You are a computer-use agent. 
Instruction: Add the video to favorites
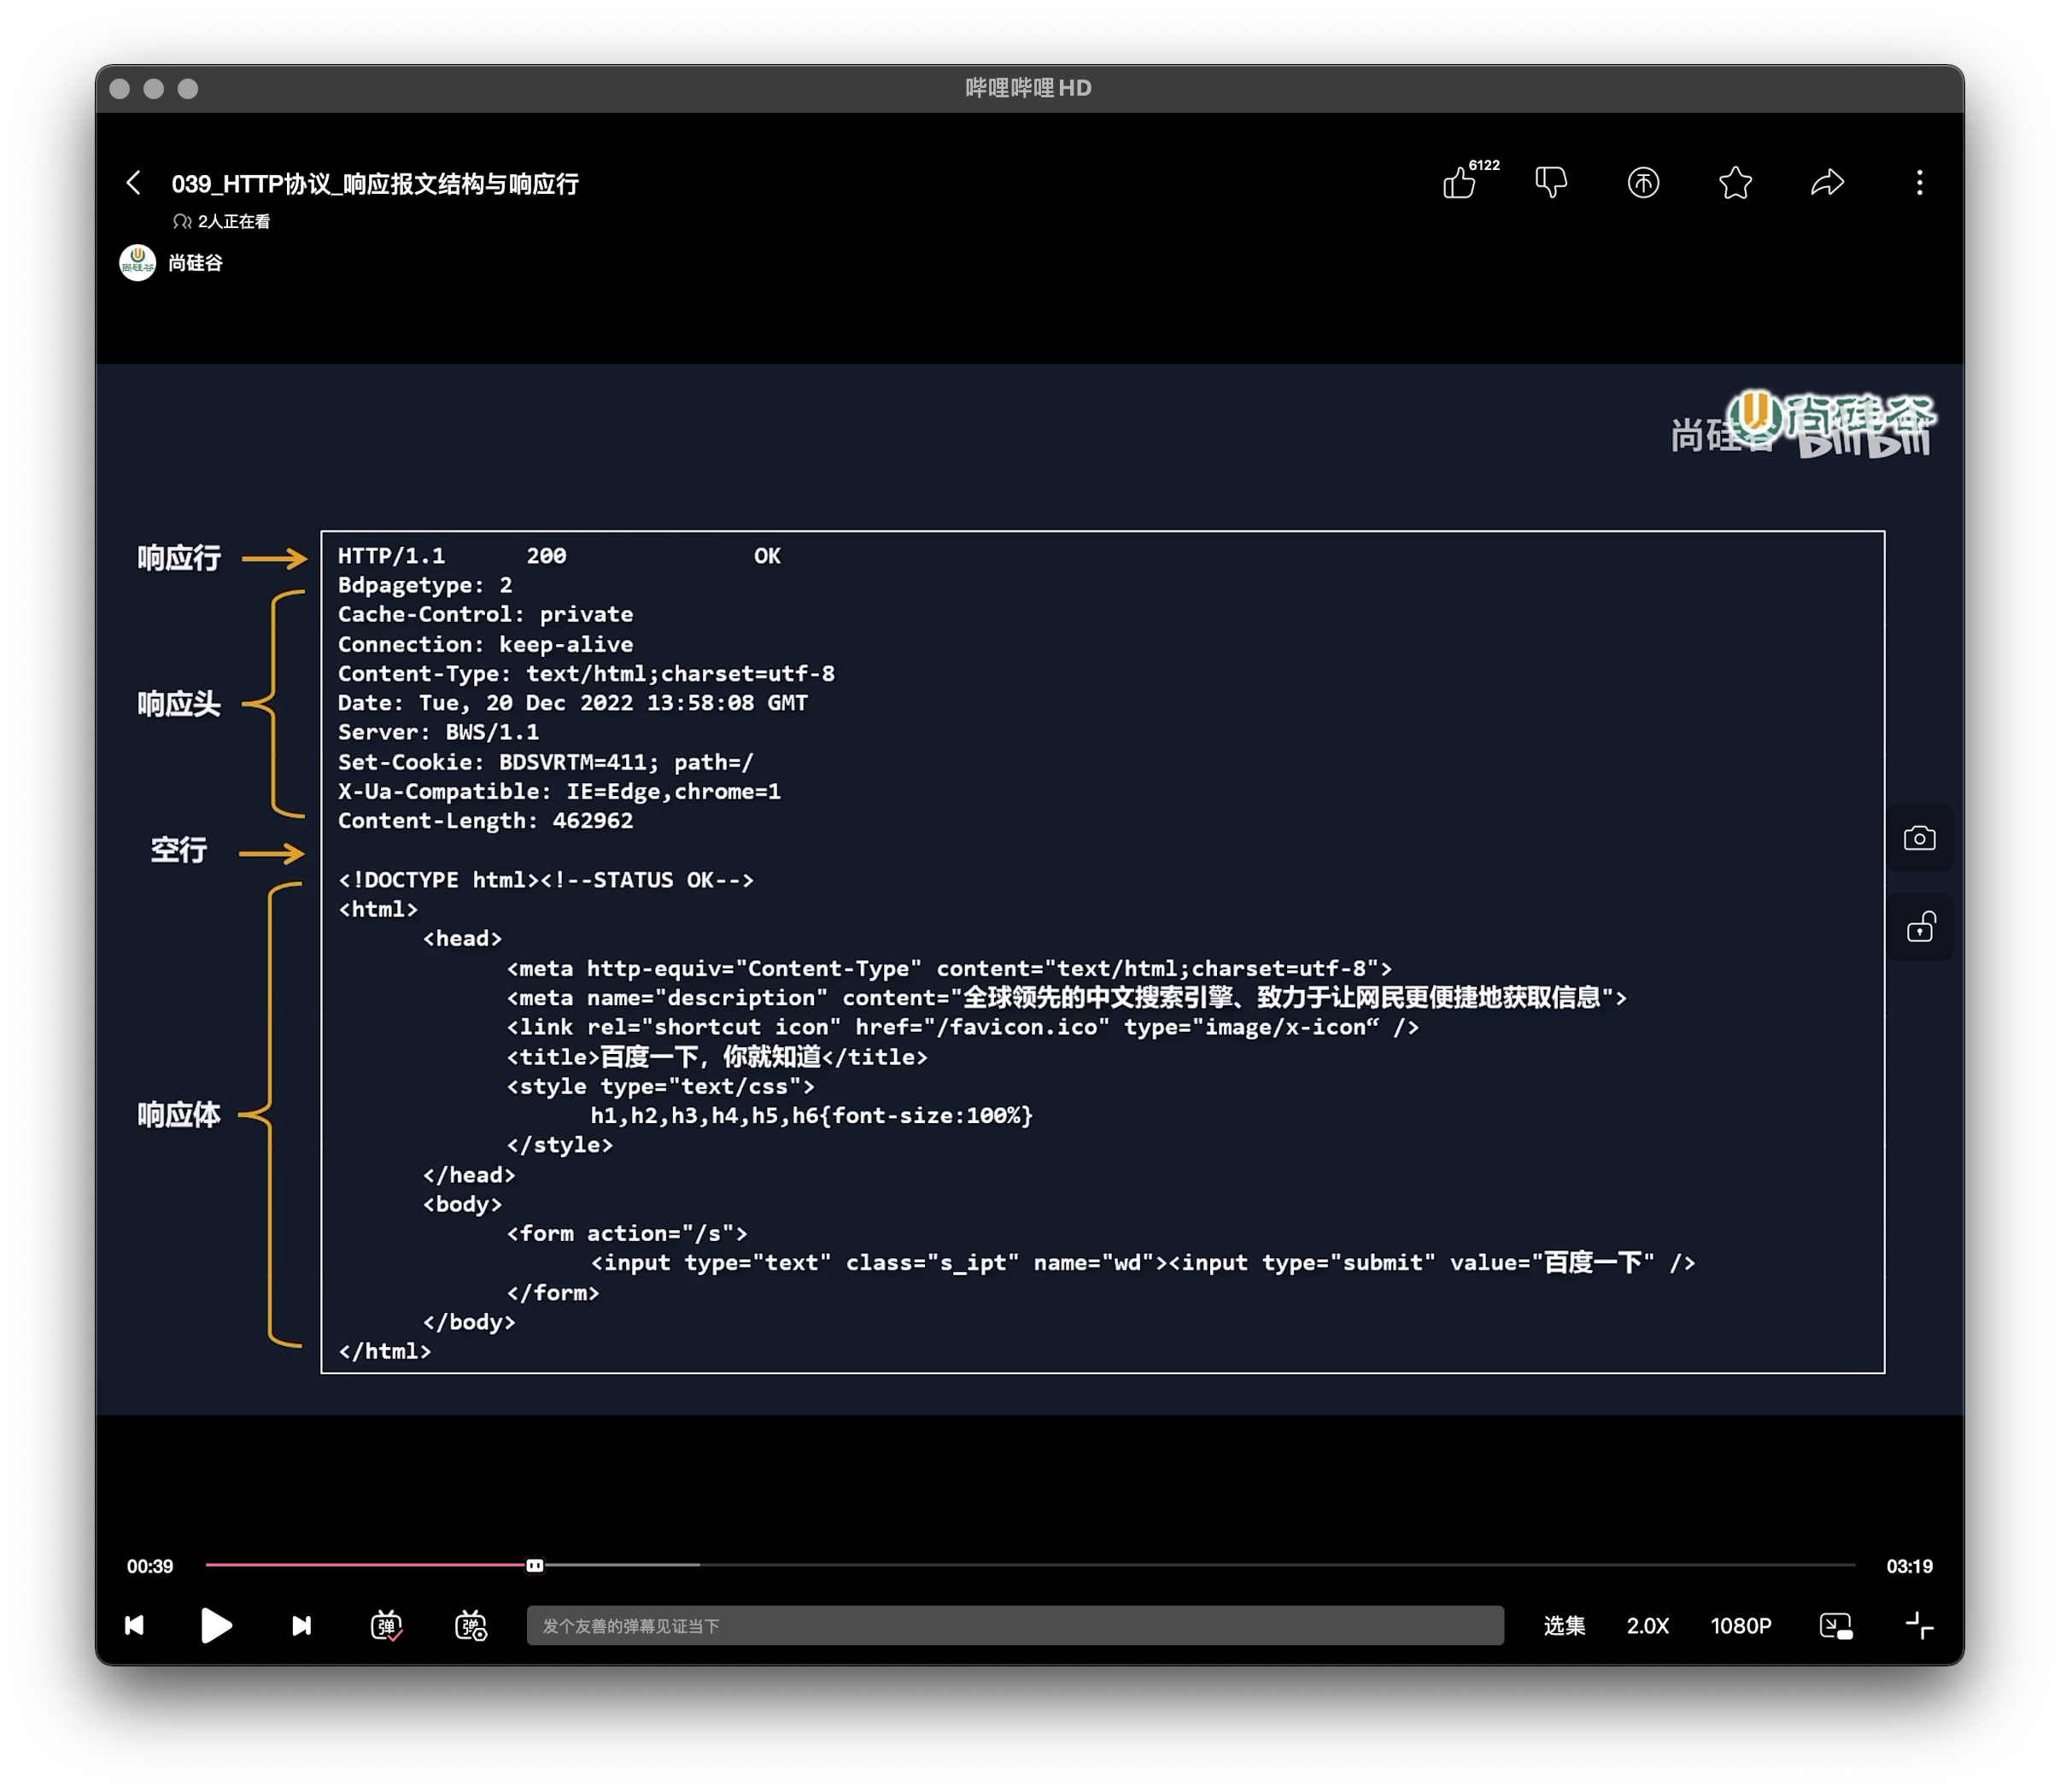tap(1735, 182)
